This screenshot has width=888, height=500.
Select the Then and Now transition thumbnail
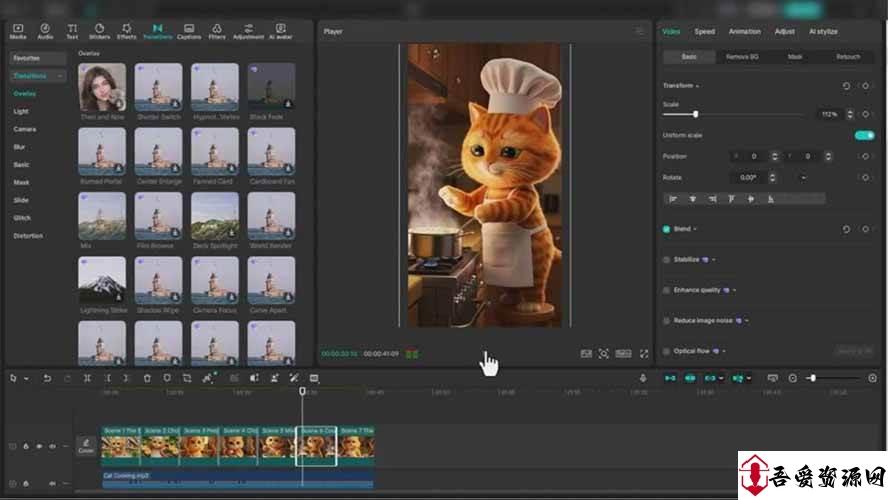102,88
